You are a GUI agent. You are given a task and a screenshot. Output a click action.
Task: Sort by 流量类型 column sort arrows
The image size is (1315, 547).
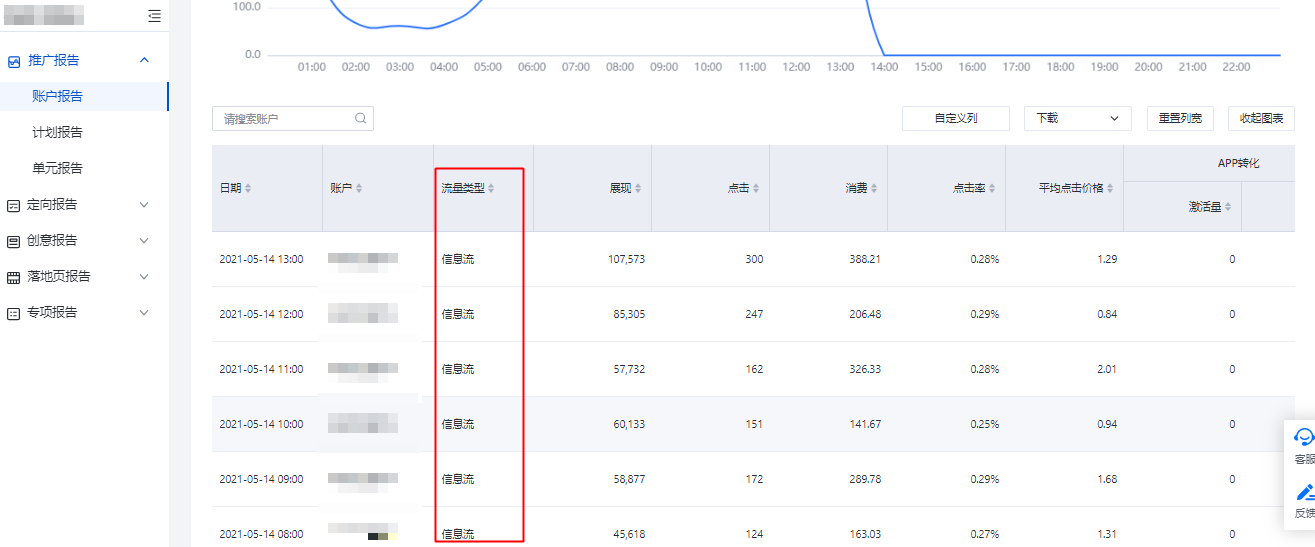point(491,188)
